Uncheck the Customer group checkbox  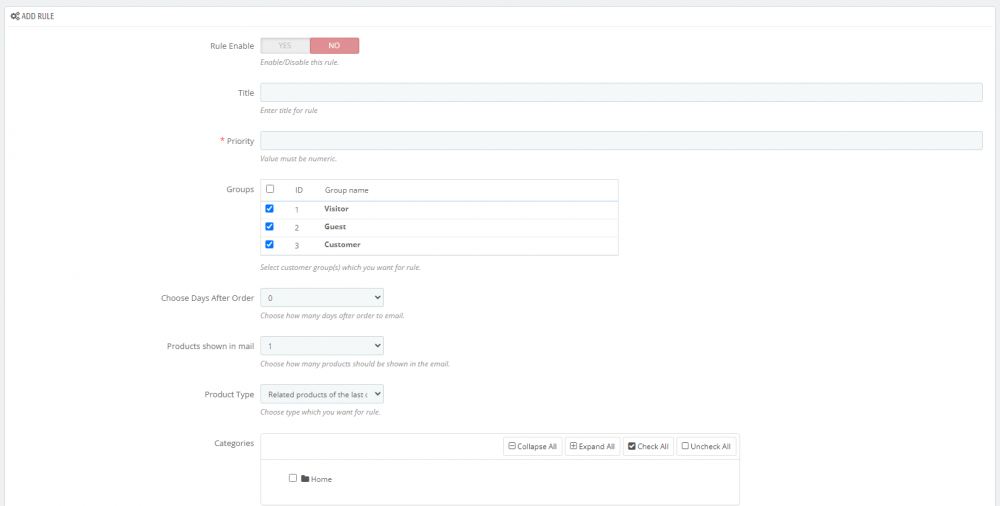[269, 244]
